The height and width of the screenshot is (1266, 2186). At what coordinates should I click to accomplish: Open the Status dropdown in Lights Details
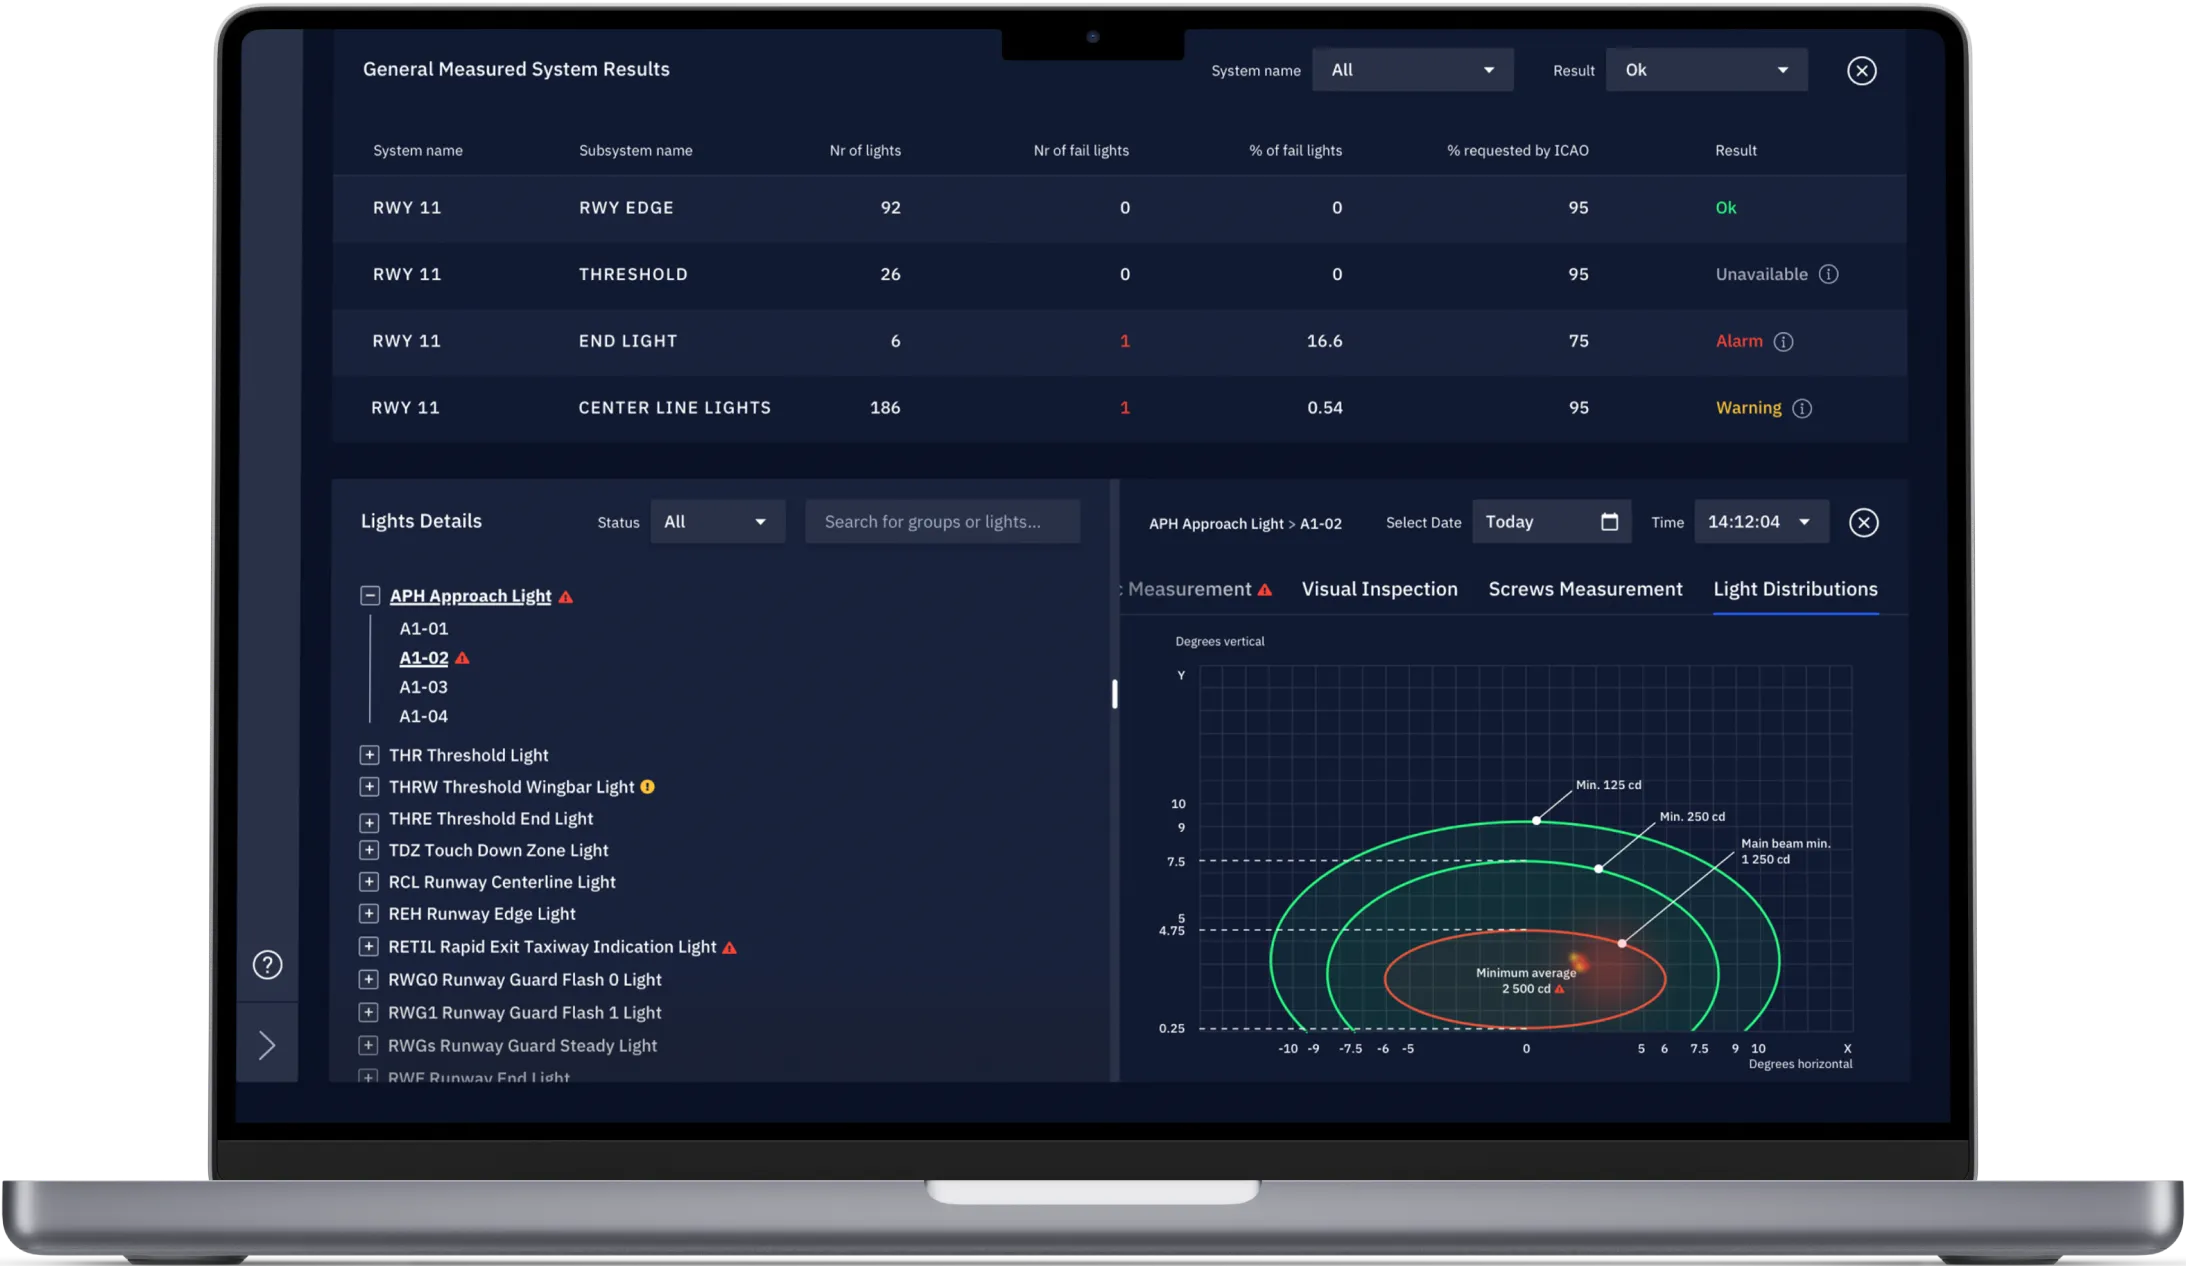pos(717,521)
